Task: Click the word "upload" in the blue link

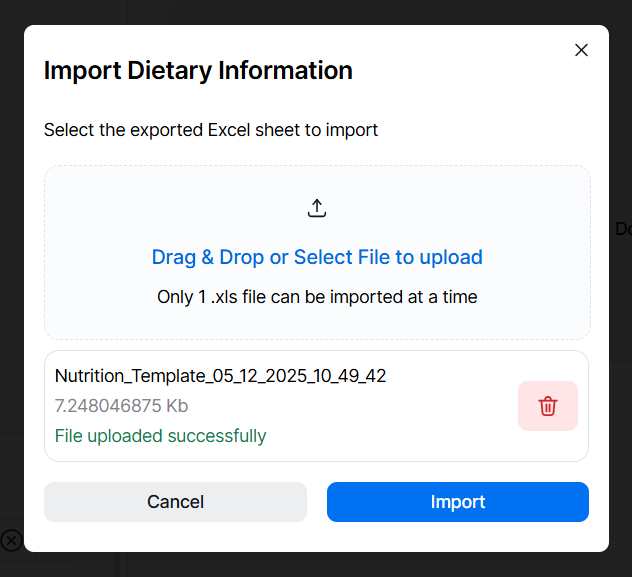Action: click(x=451, y=257)
